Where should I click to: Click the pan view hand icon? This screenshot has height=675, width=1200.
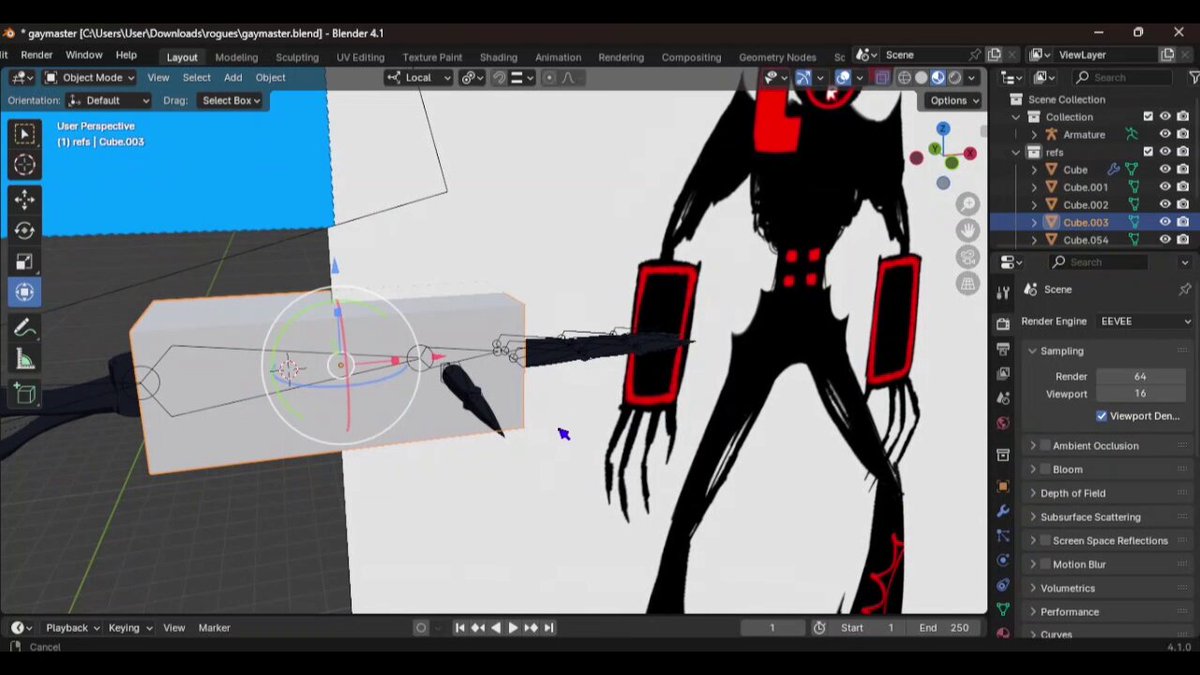(968, 231)
